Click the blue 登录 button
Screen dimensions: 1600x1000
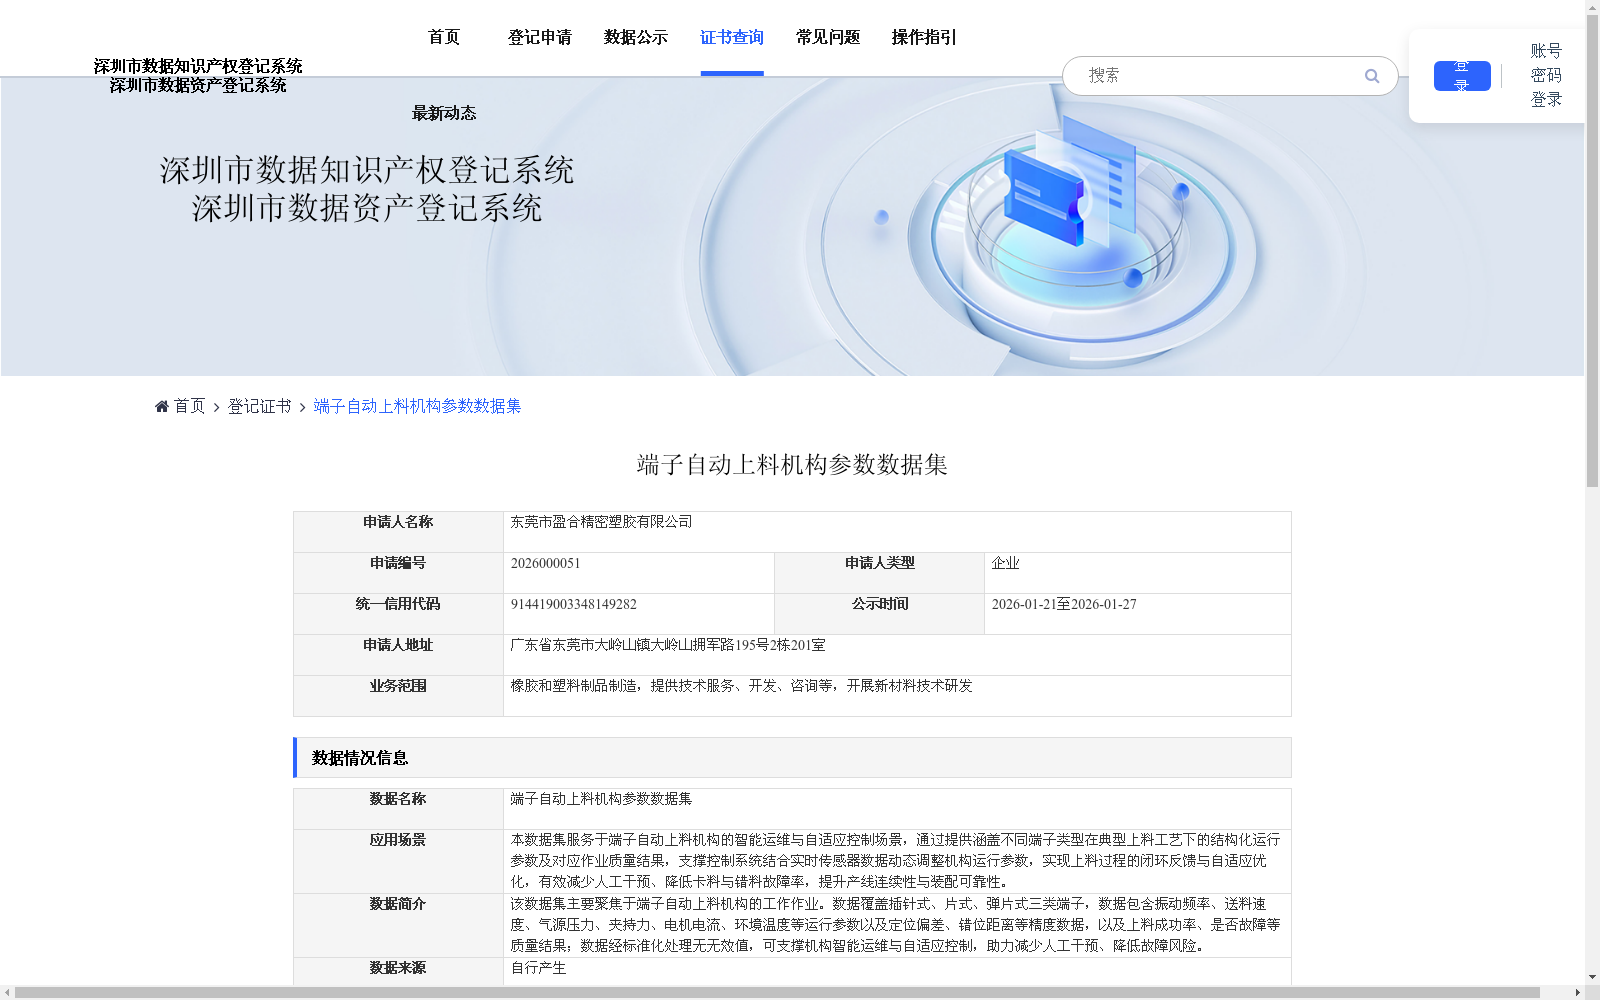pos(1462,76)
